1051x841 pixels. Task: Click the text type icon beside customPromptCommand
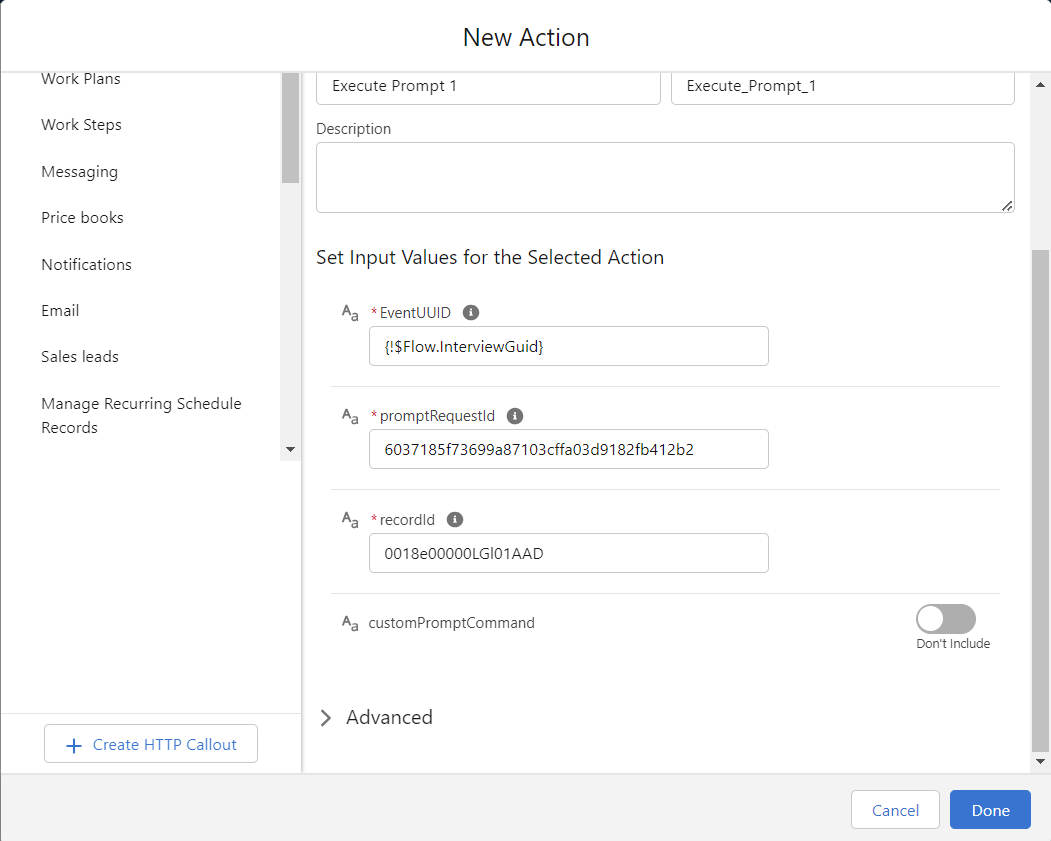pos(350,623)
